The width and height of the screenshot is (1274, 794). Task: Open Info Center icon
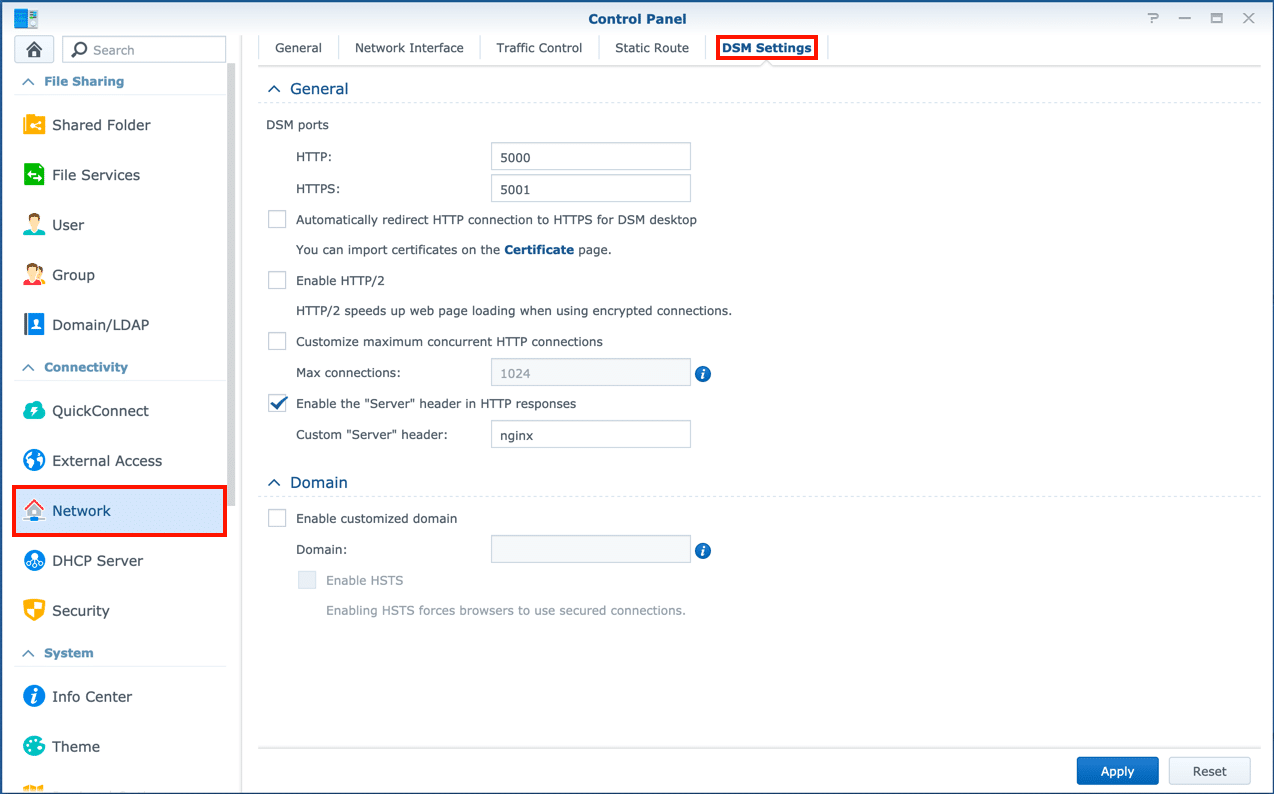coord(34,697)
